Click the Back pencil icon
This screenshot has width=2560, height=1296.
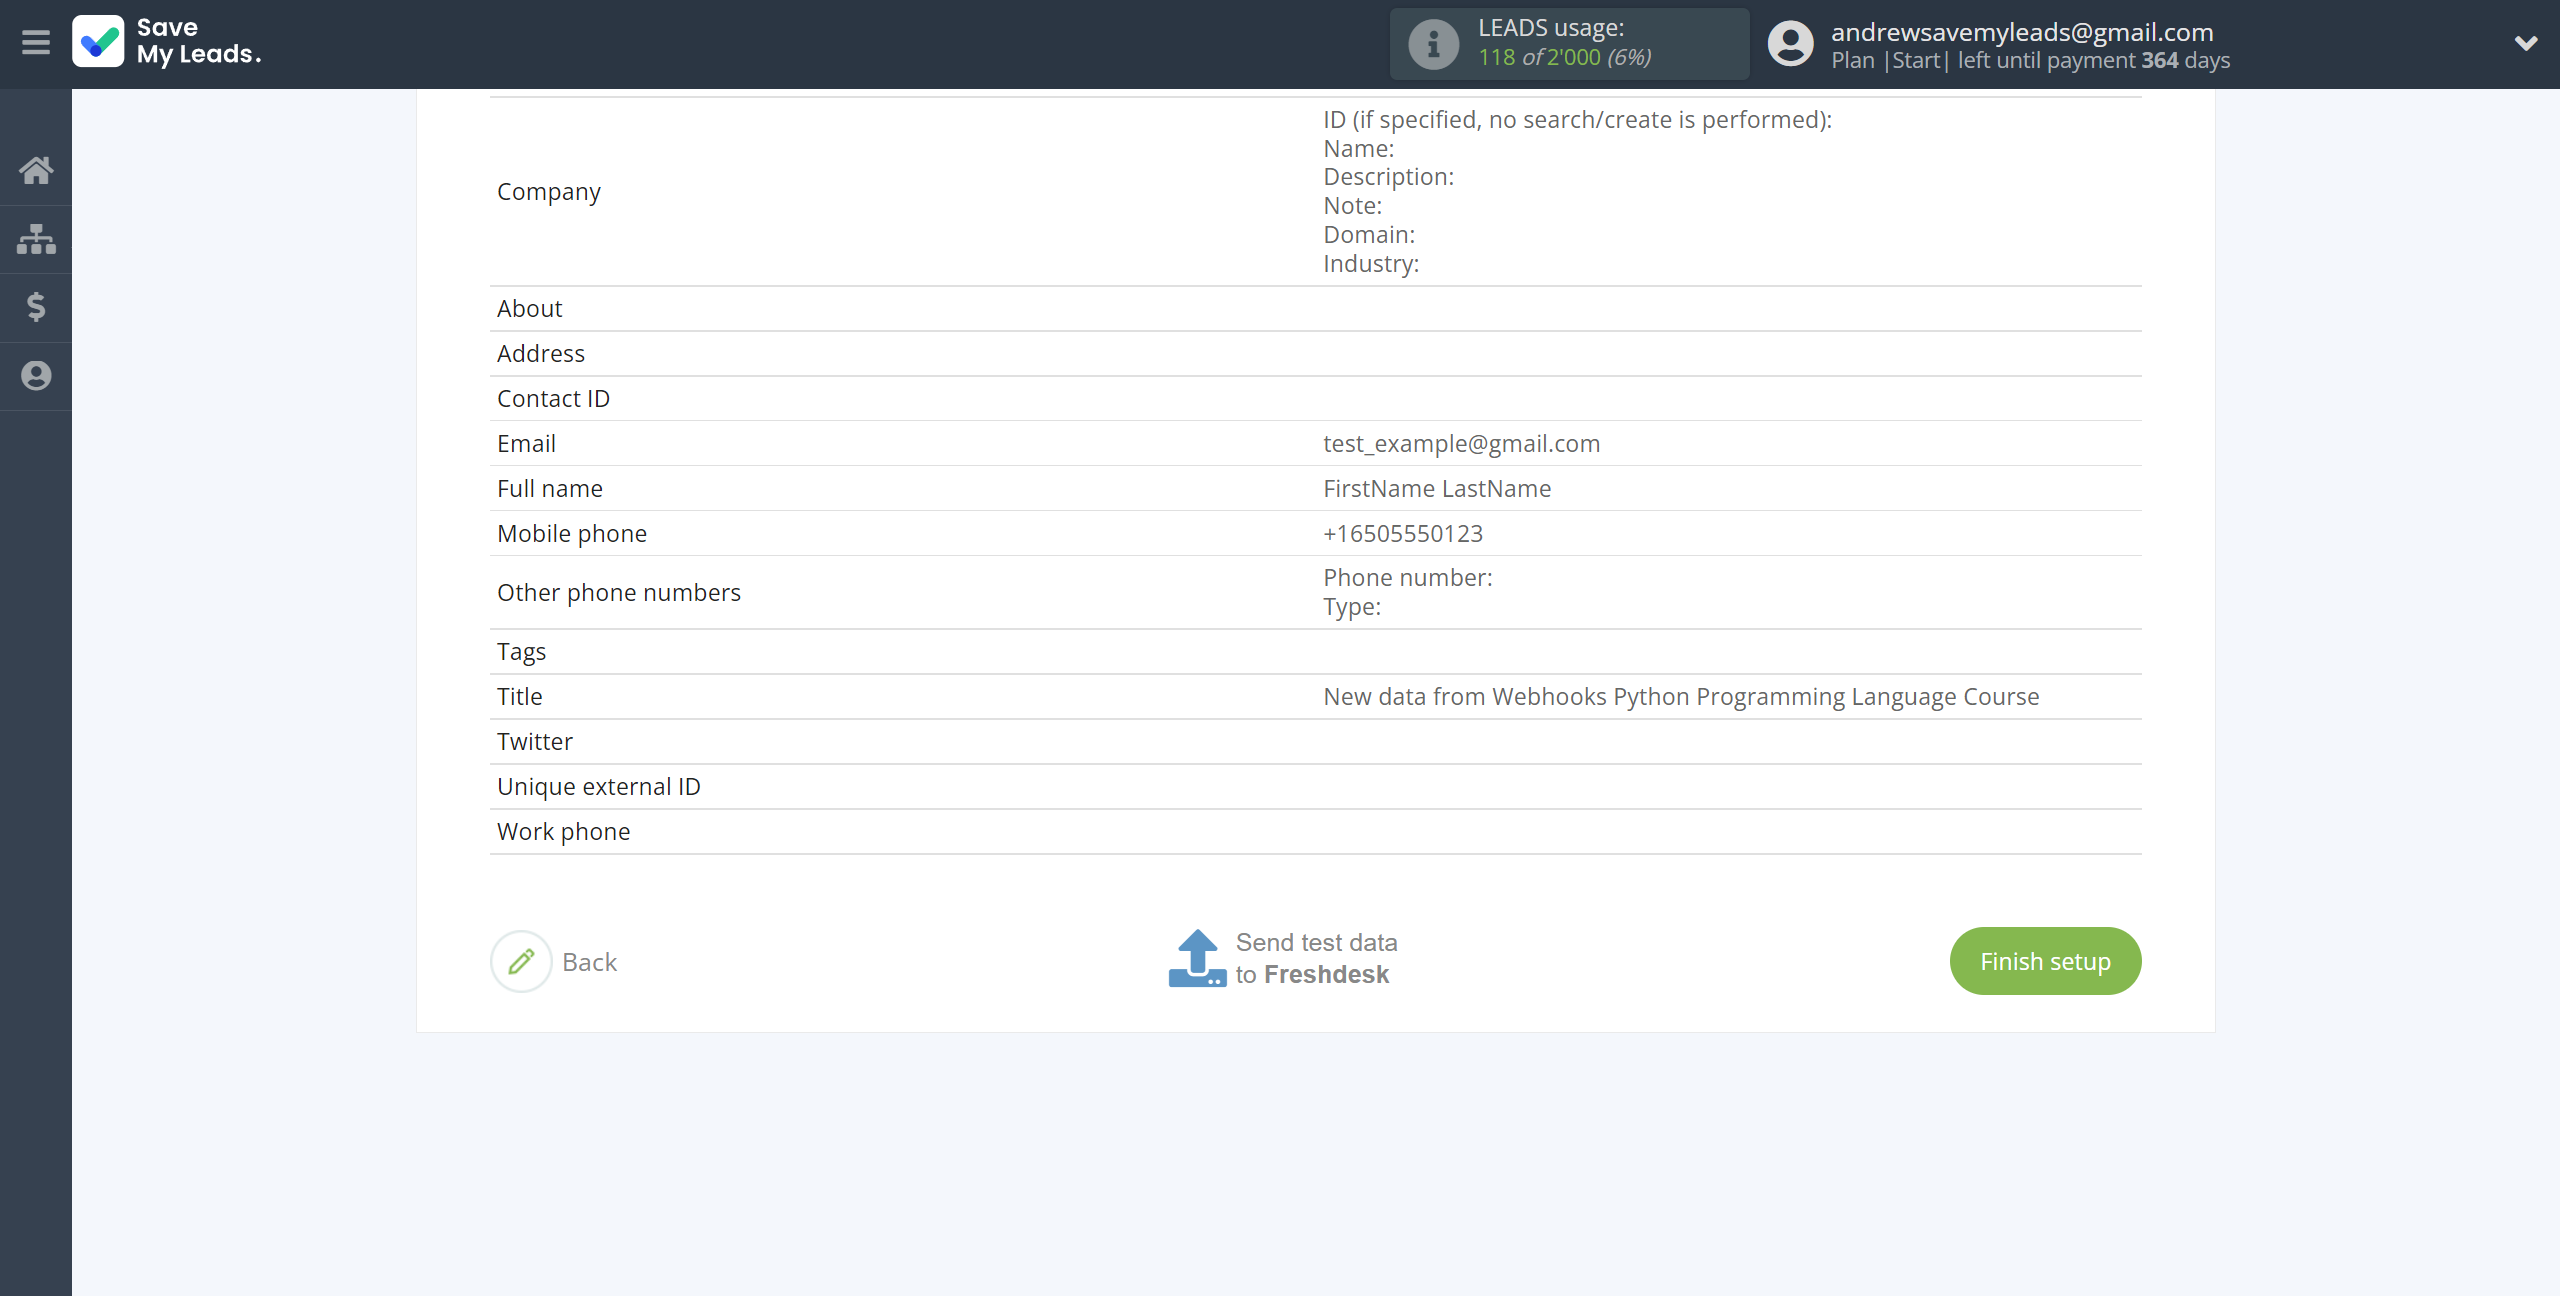521,962
